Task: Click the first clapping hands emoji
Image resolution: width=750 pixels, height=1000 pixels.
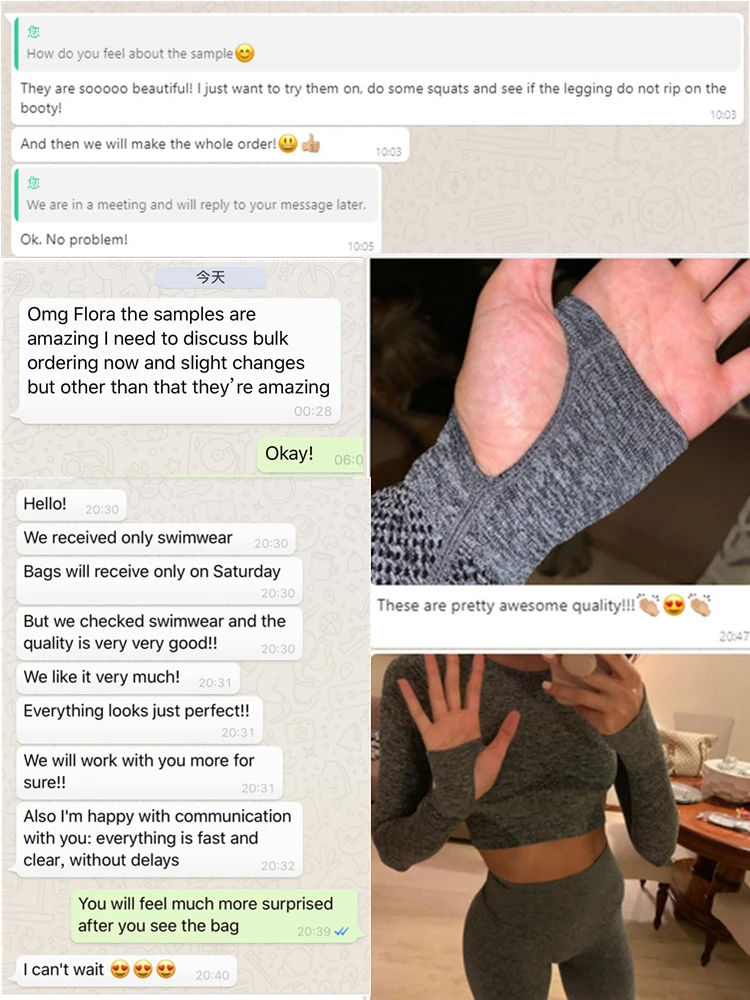Action: click(649, 605)
